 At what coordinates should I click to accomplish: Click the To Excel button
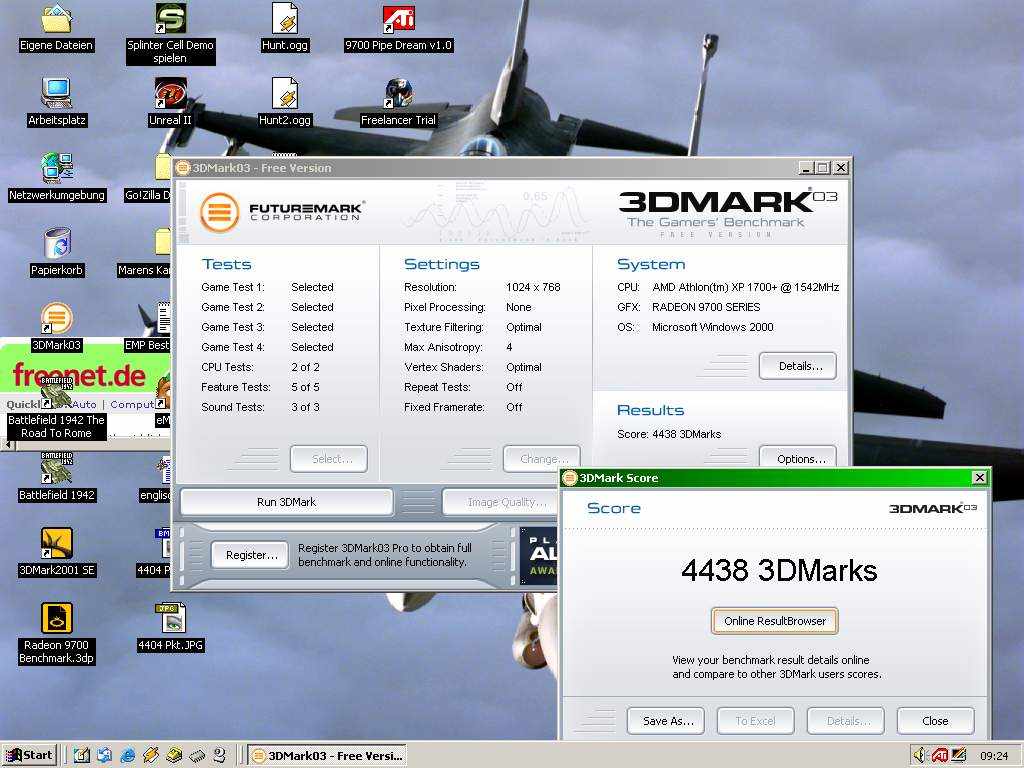[x=756, y=721]
